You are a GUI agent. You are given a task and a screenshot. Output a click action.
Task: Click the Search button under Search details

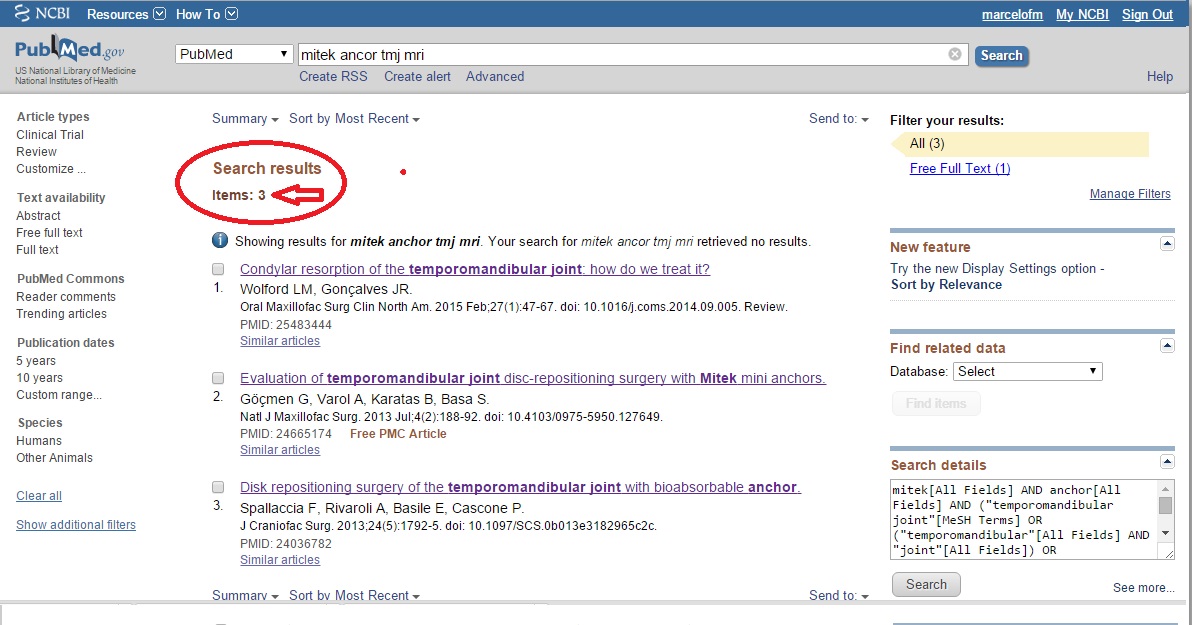pyautogui.click(x=926, y=584)
